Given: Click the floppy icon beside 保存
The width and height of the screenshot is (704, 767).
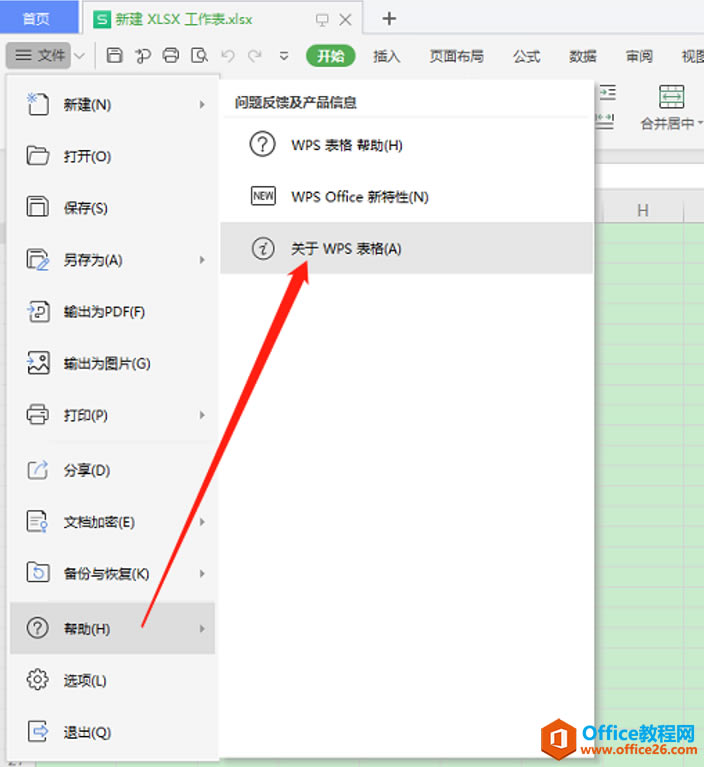Looking at the screenshot, I should [x=37, y=207].
